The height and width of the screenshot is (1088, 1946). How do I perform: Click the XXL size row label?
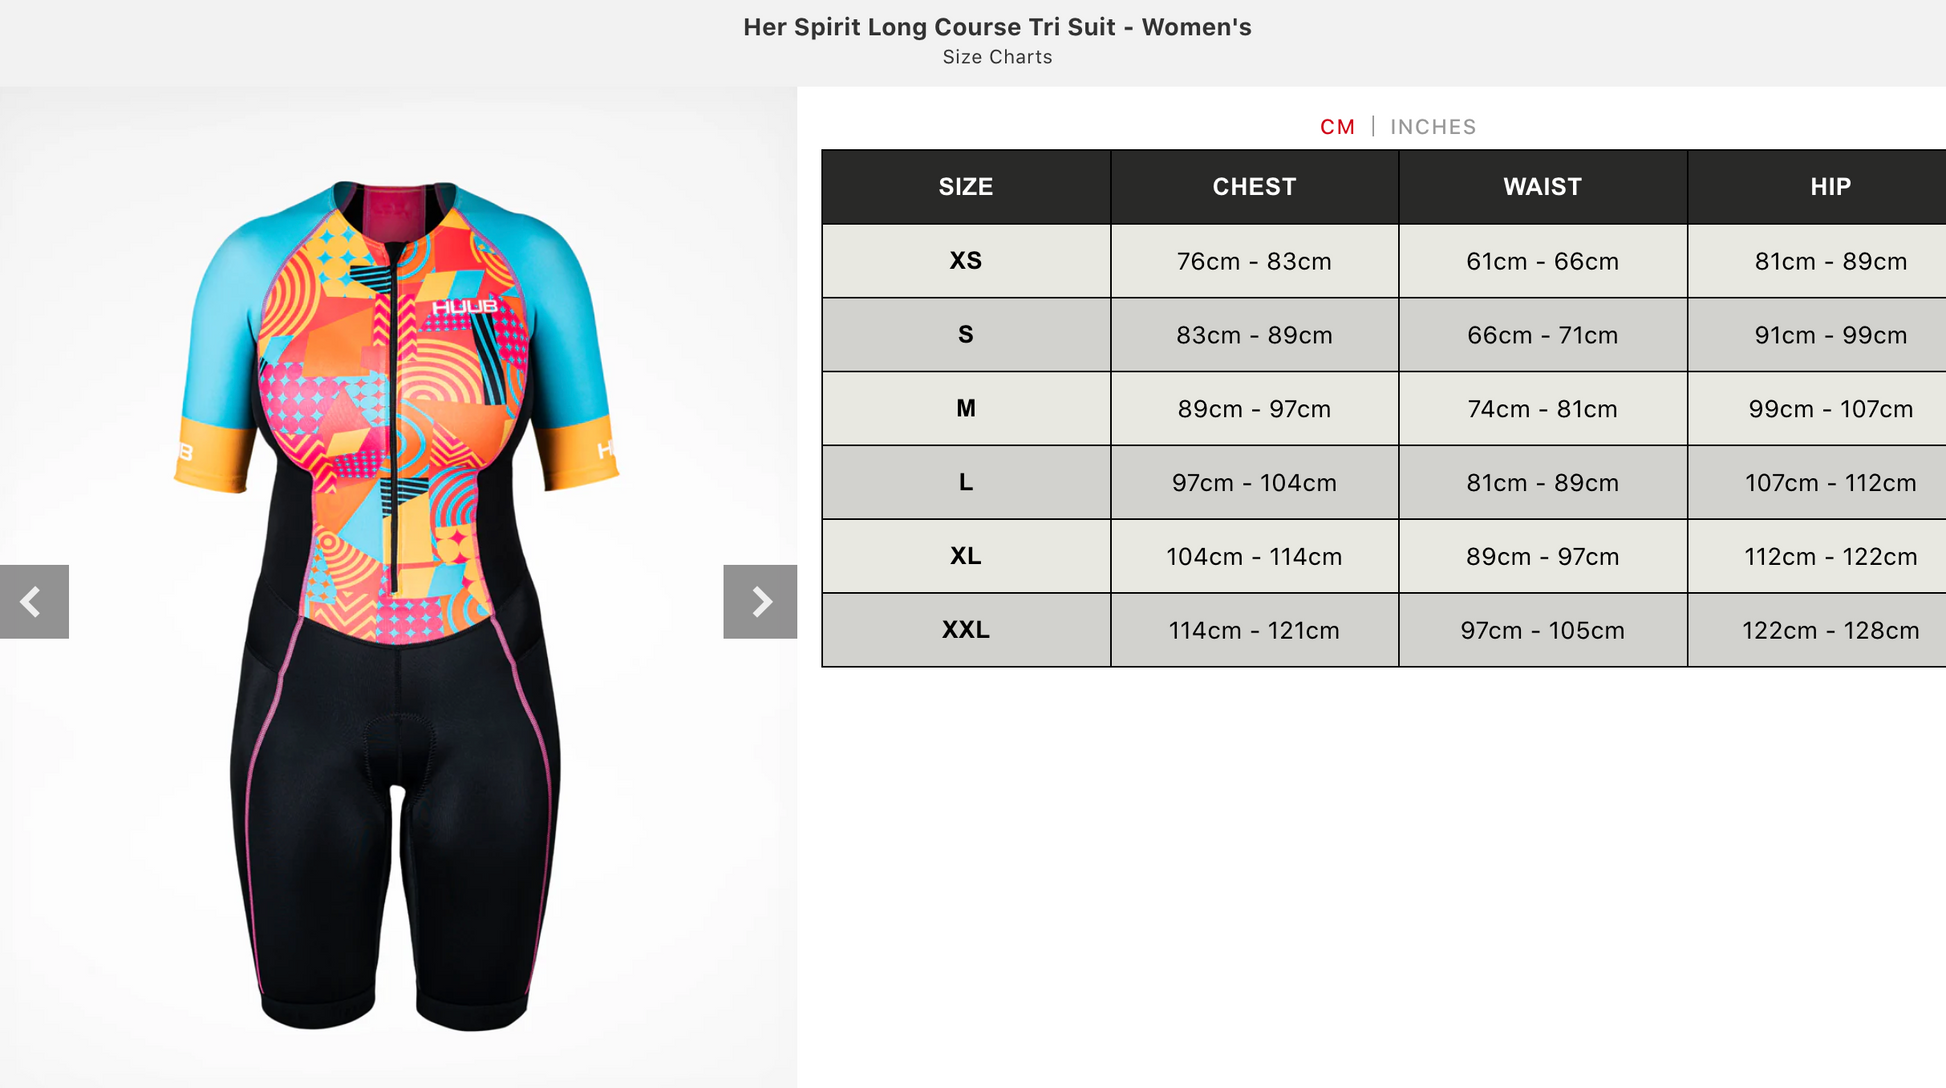tap(966, 630)
